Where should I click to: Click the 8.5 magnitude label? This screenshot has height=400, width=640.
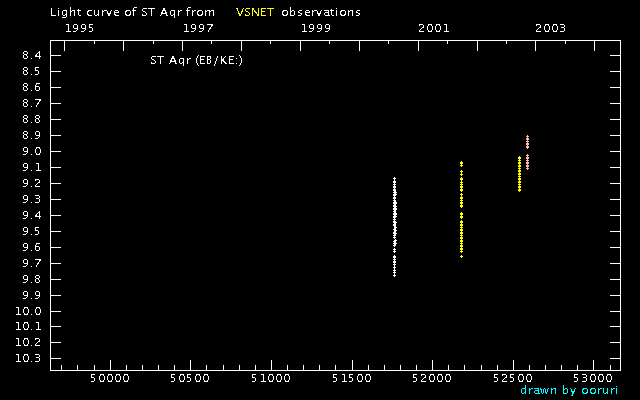click(x=32, y=71)
